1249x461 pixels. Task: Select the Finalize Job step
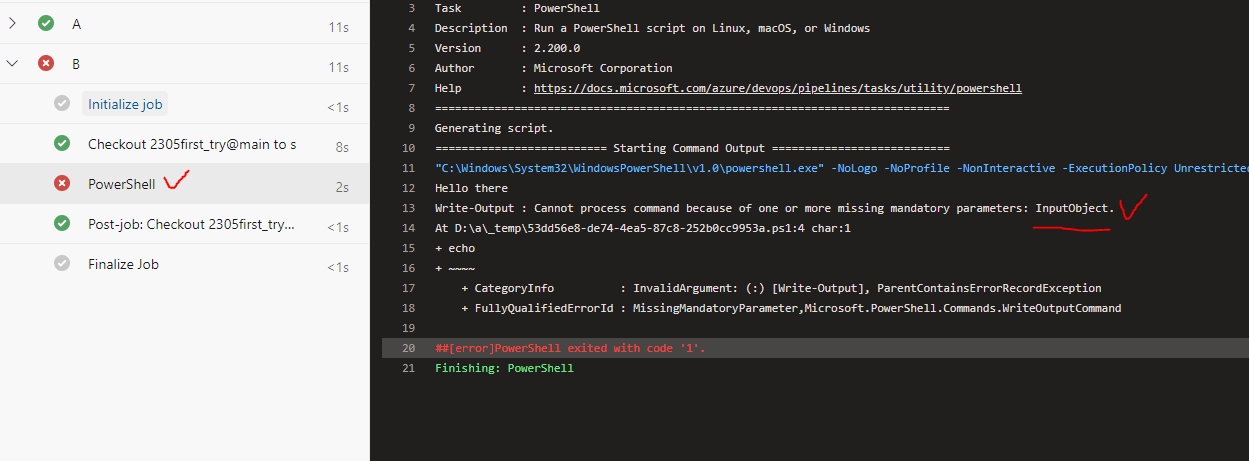123,264
